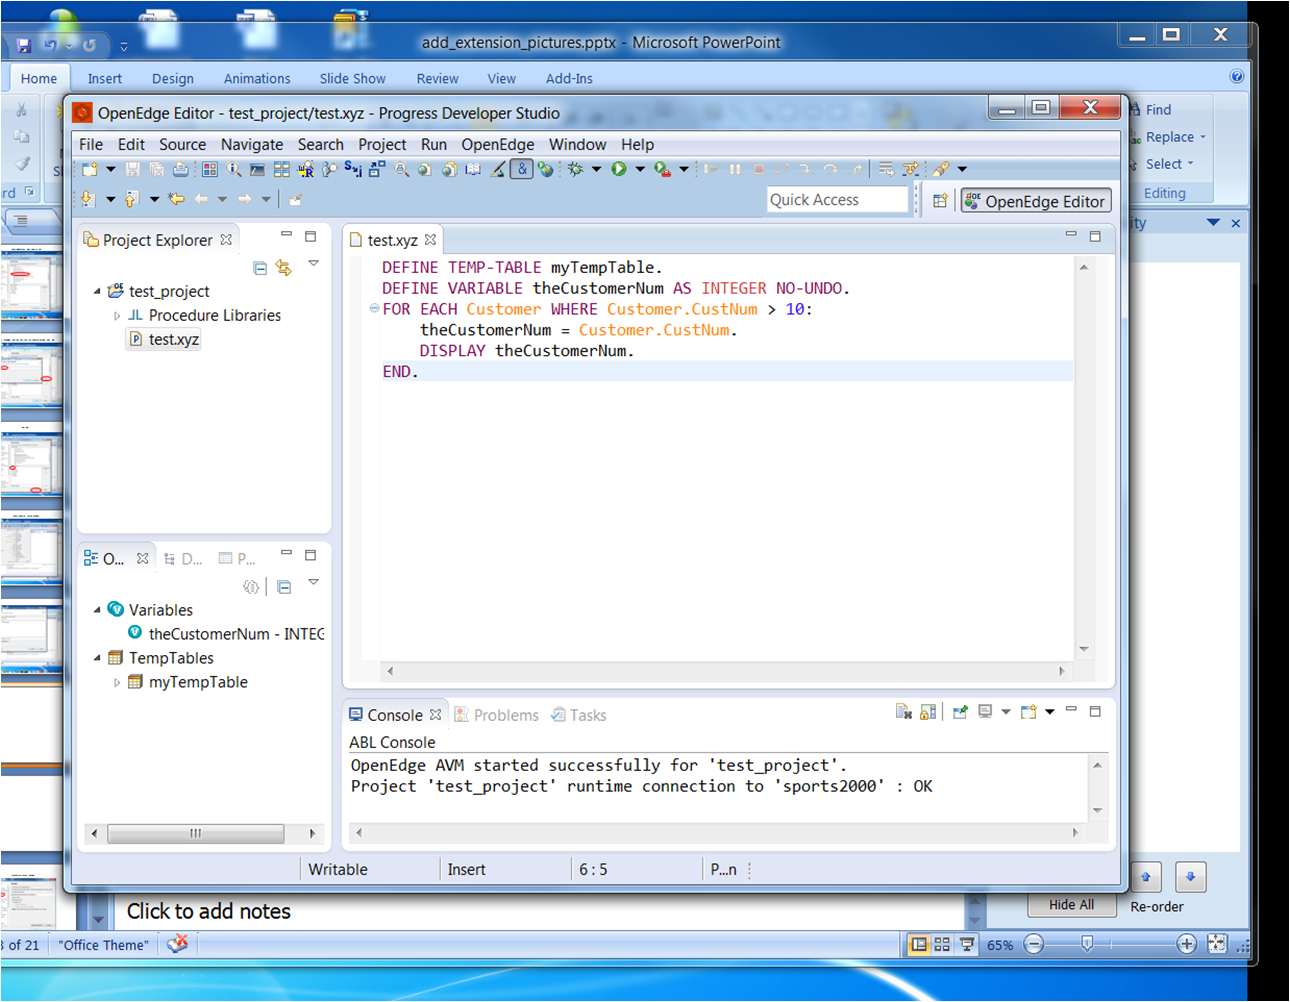Collapse the Variables node in Outline
Image resolution: width=1290 pixels, height=1002 pixels.
[x=97, y=610]
